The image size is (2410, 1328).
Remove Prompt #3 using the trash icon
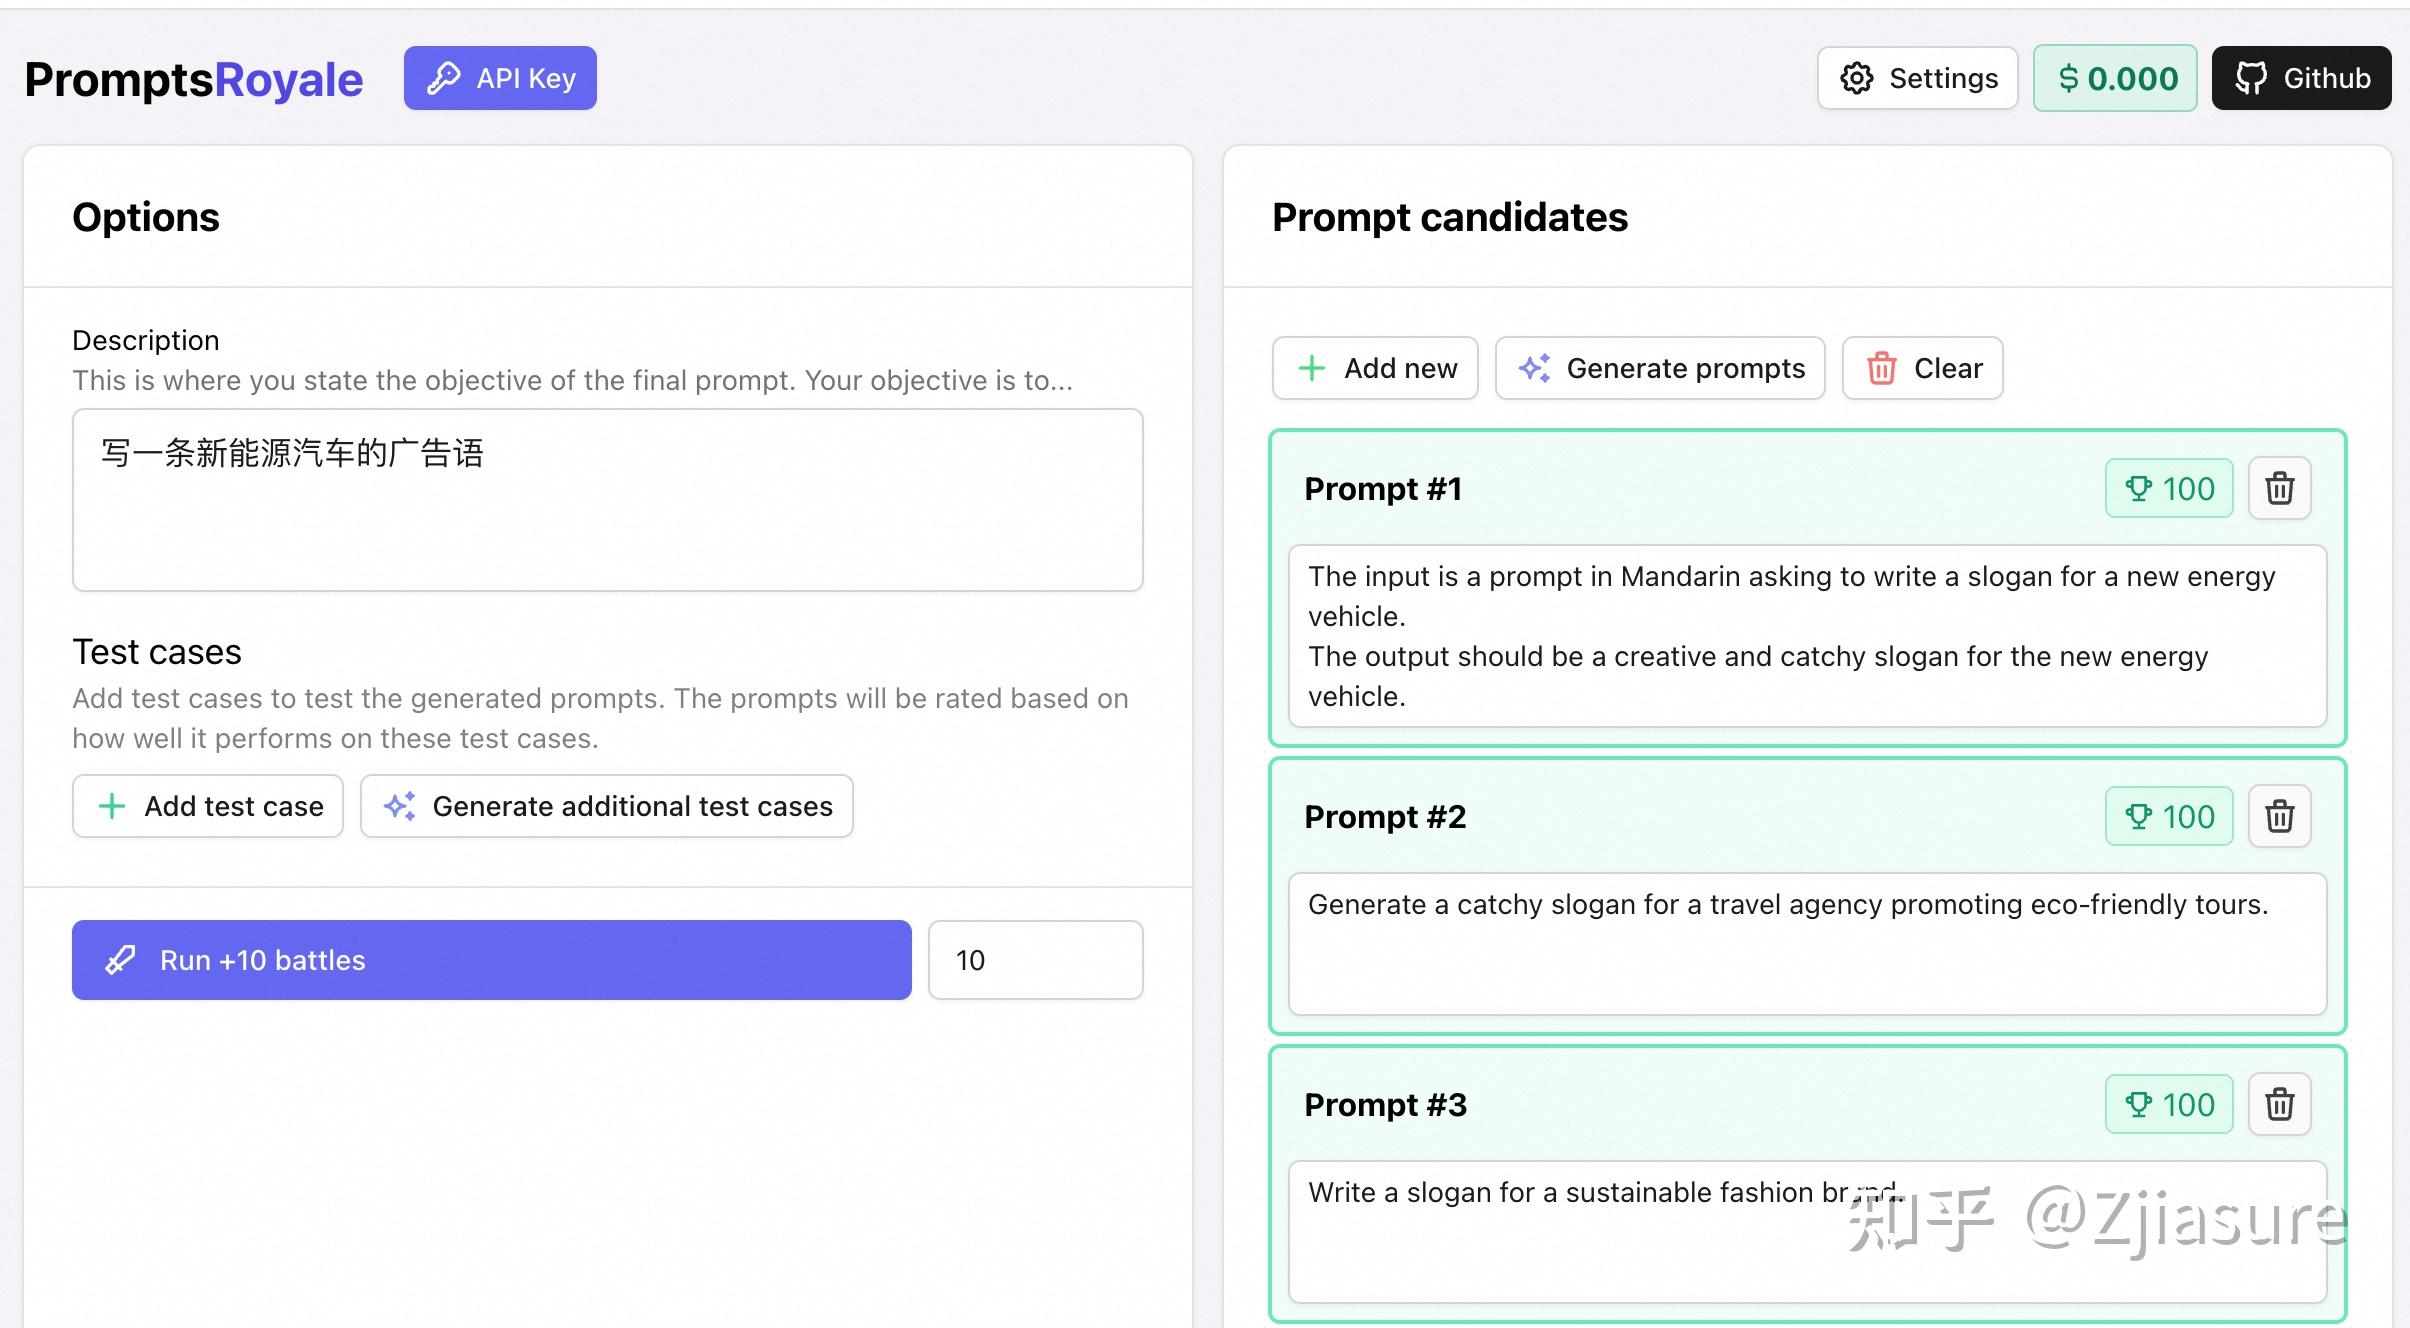click(x=2279, y=1105)
